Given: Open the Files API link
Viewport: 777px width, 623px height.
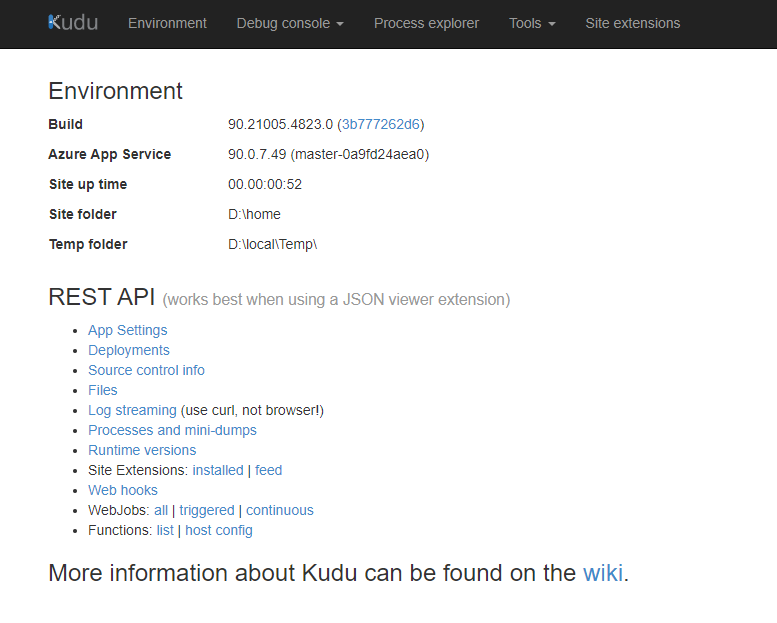Looking at the screenshot, I should pyautogui.click(x=103, y=390).
